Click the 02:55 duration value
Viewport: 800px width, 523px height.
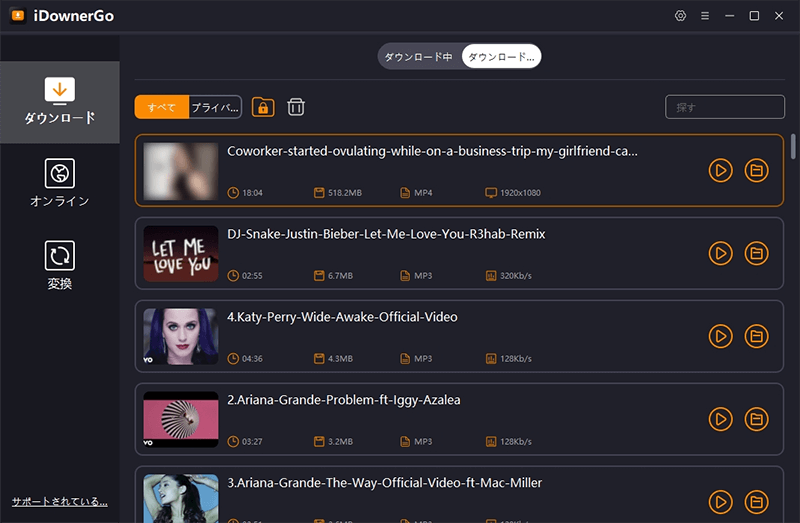(x=252, y=276)
